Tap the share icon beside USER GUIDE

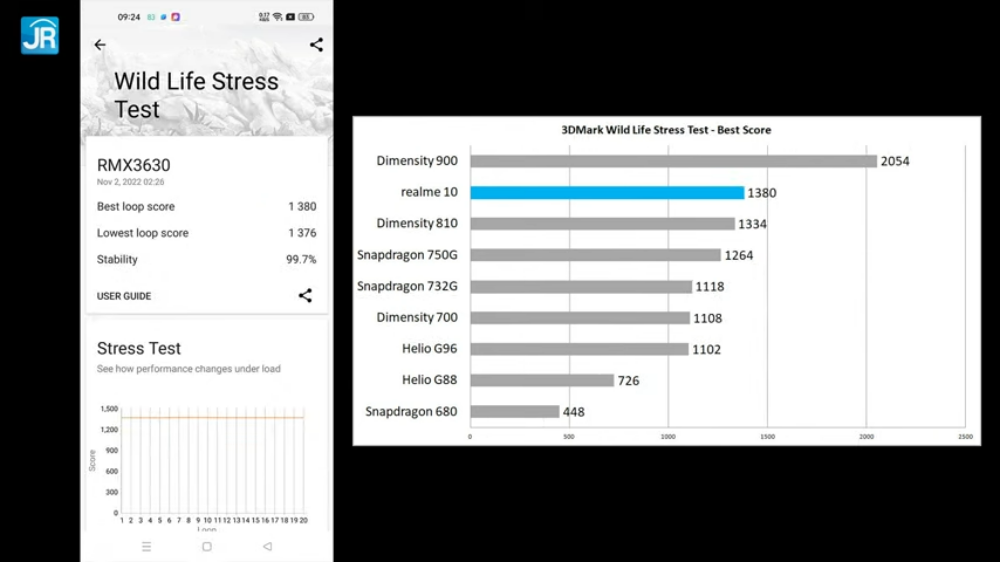click(x=305, y=295)
